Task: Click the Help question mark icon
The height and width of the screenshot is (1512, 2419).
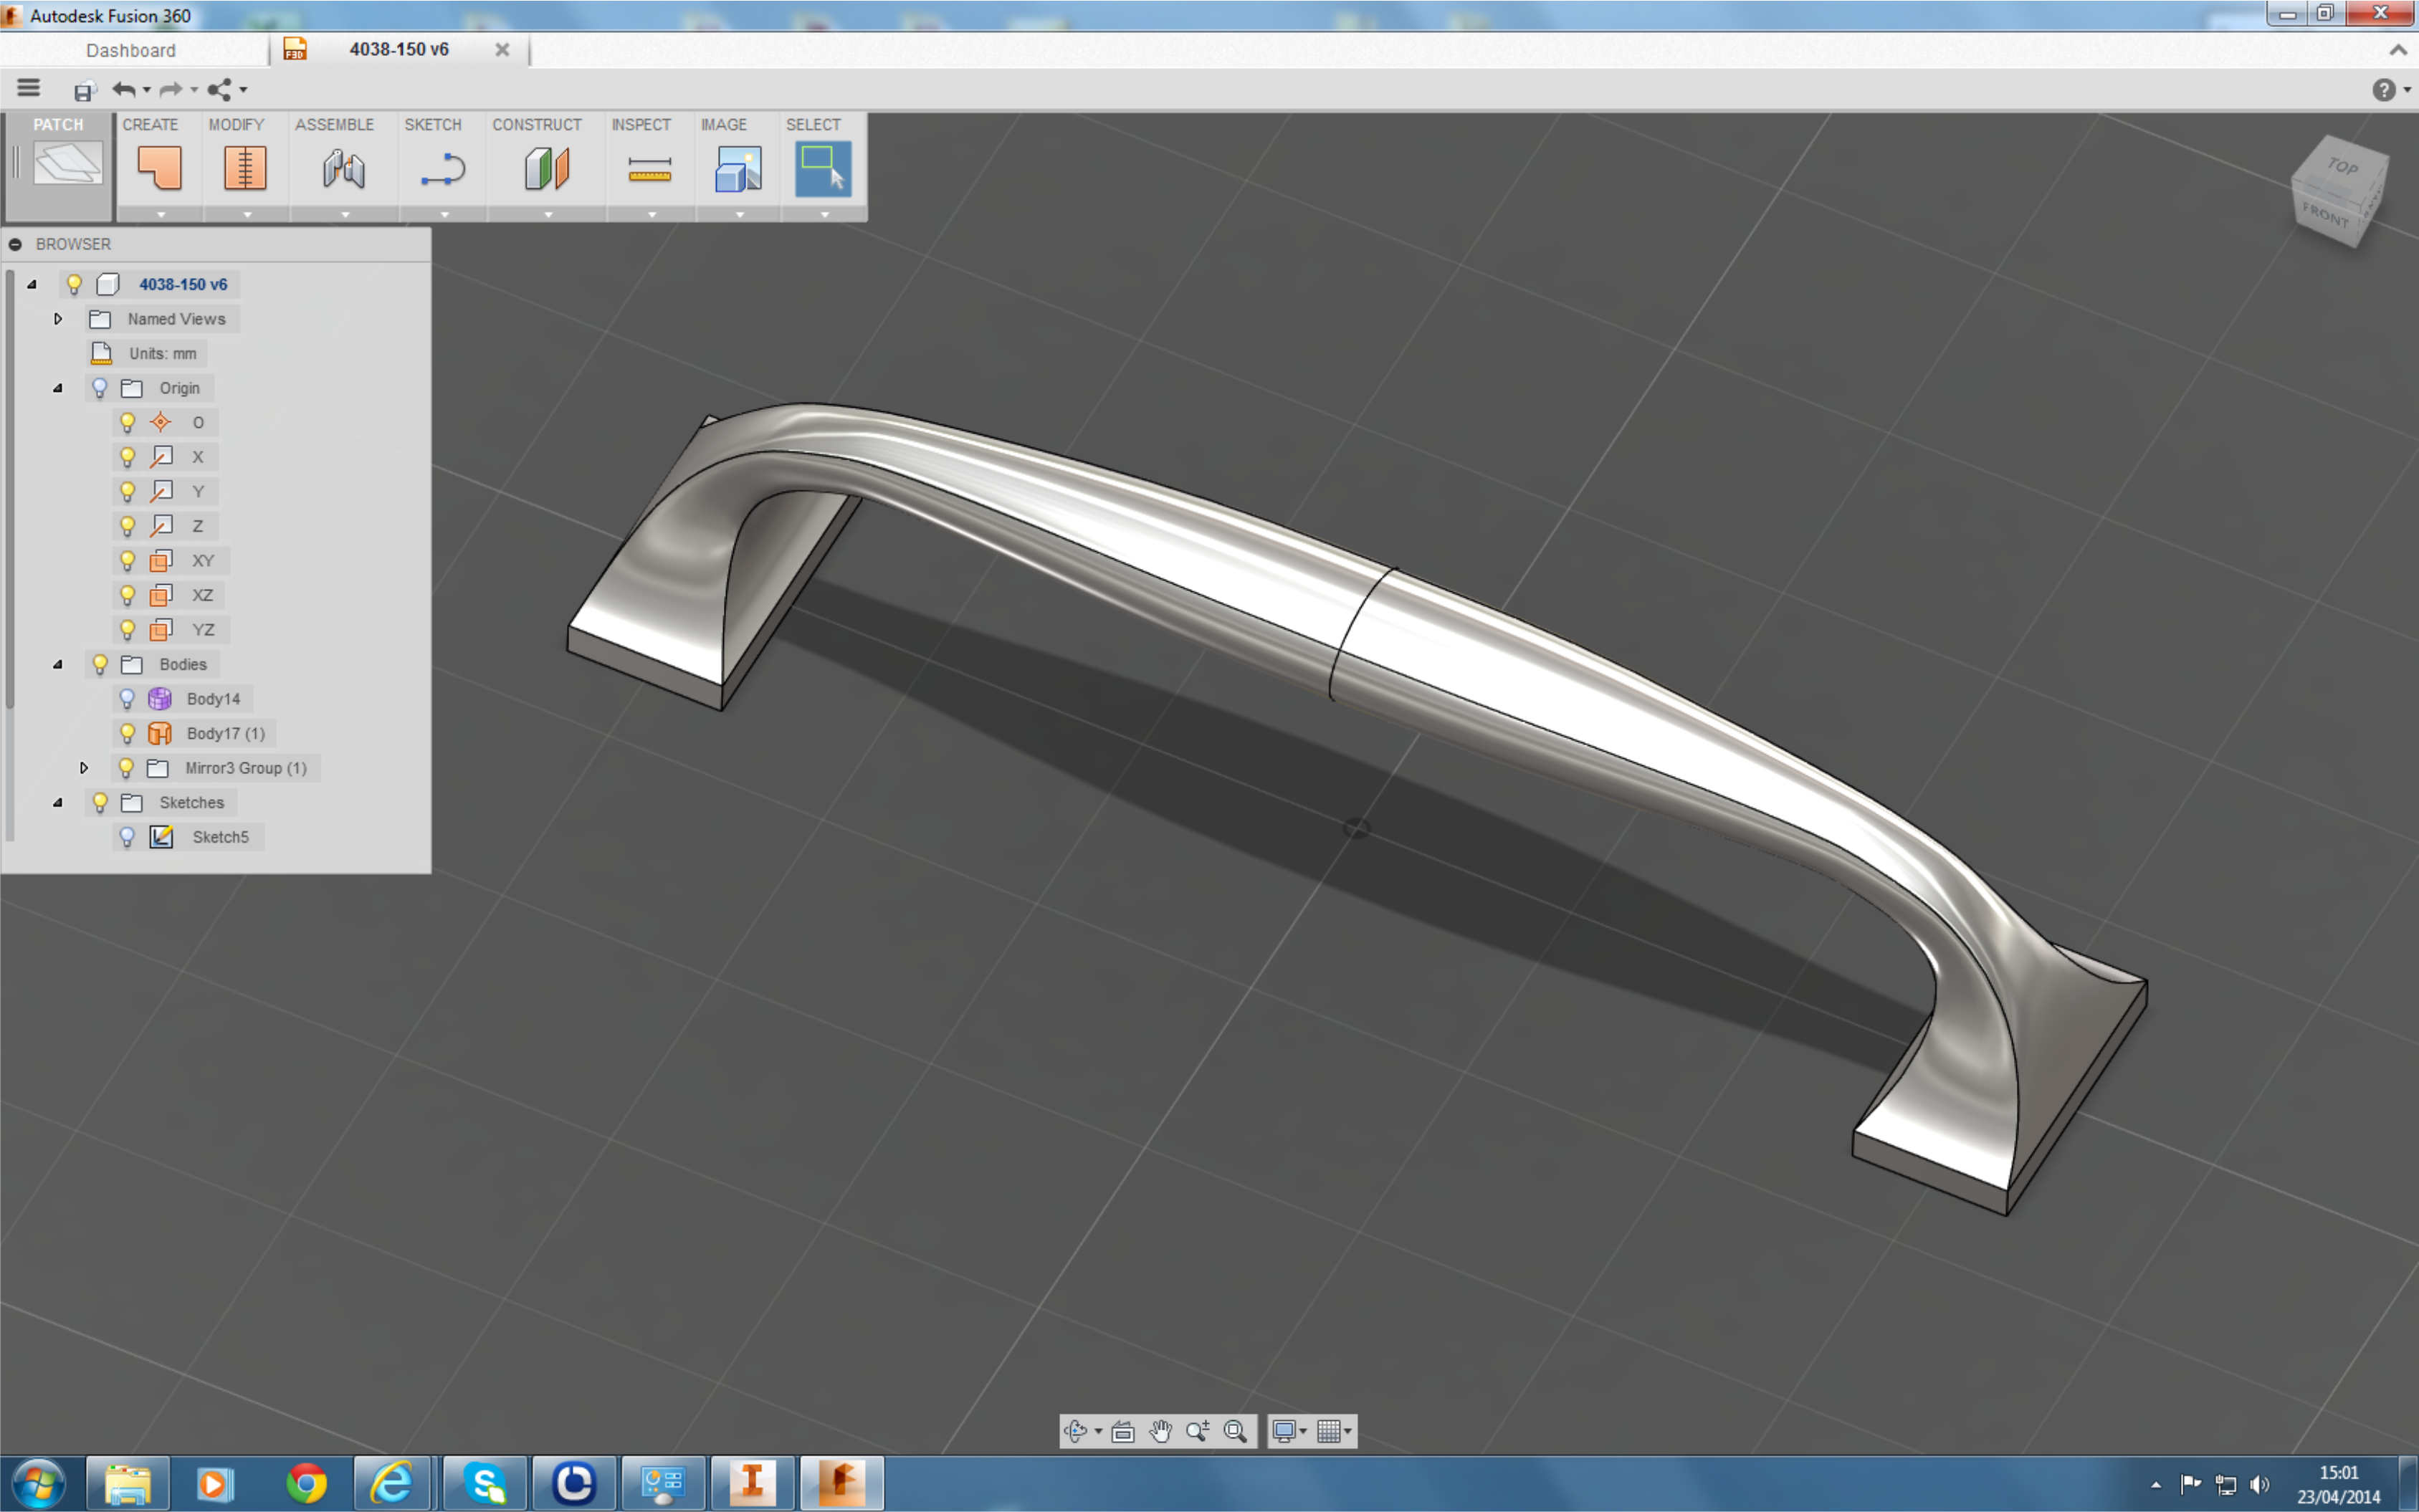Action: coord(2383,90)
